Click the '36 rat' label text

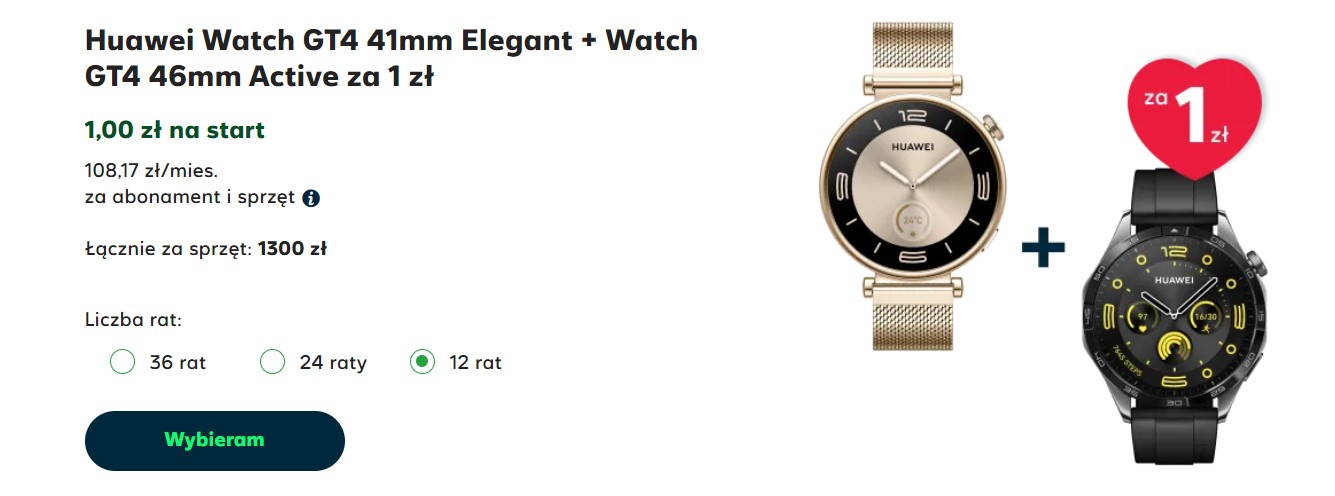click(178, 363)
